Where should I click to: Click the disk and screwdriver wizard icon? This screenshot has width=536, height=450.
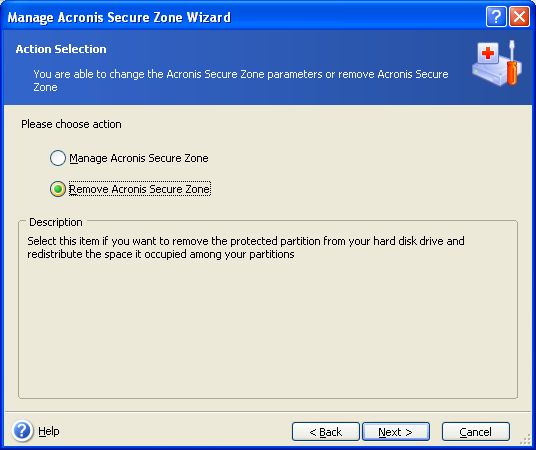tap(498, 64)
